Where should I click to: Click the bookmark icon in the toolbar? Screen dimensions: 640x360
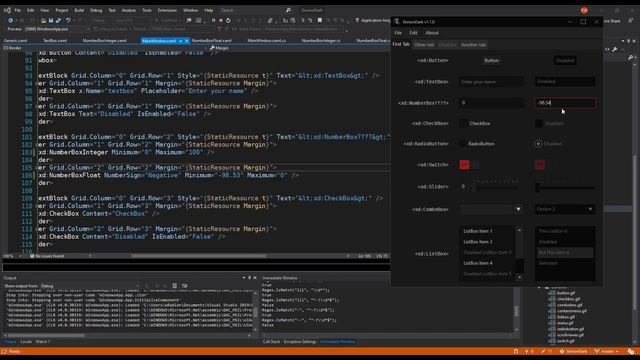pos(320,20)
